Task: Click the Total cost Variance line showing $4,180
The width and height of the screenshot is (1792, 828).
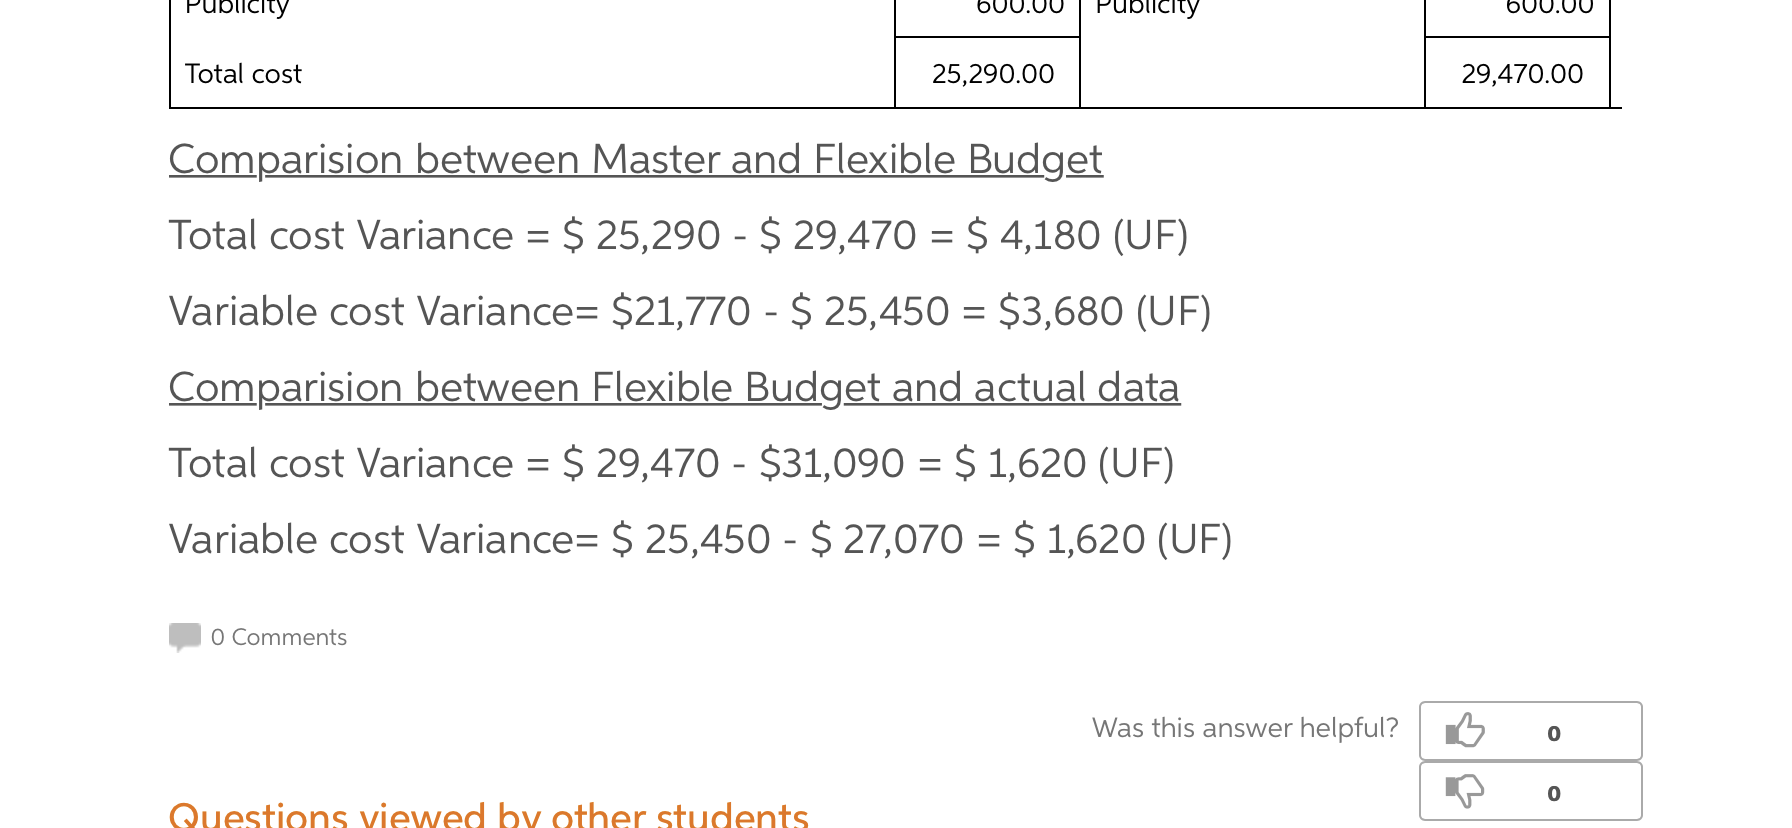Action: 678,236
